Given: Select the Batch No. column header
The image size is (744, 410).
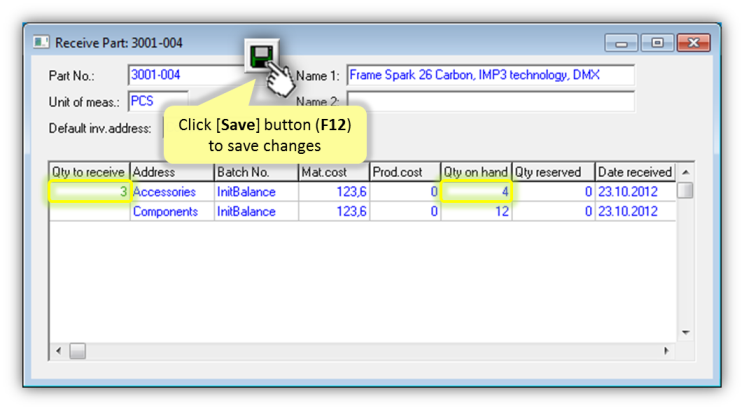Looking at the screenshot, I should point(256,172).
